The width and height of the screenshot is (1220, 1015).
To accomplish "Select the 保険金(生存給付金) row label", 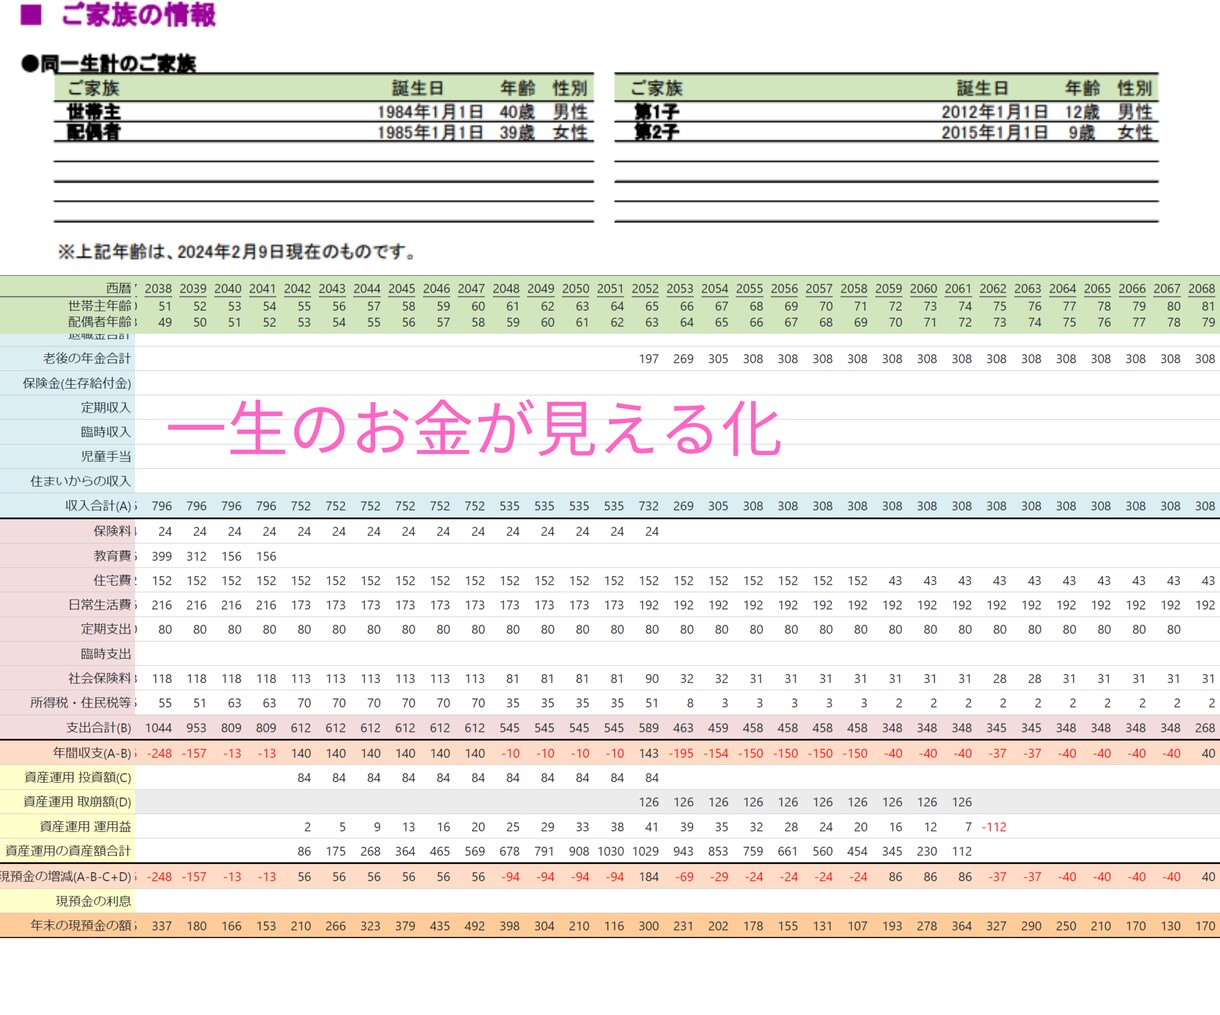I will pos(77,383).
